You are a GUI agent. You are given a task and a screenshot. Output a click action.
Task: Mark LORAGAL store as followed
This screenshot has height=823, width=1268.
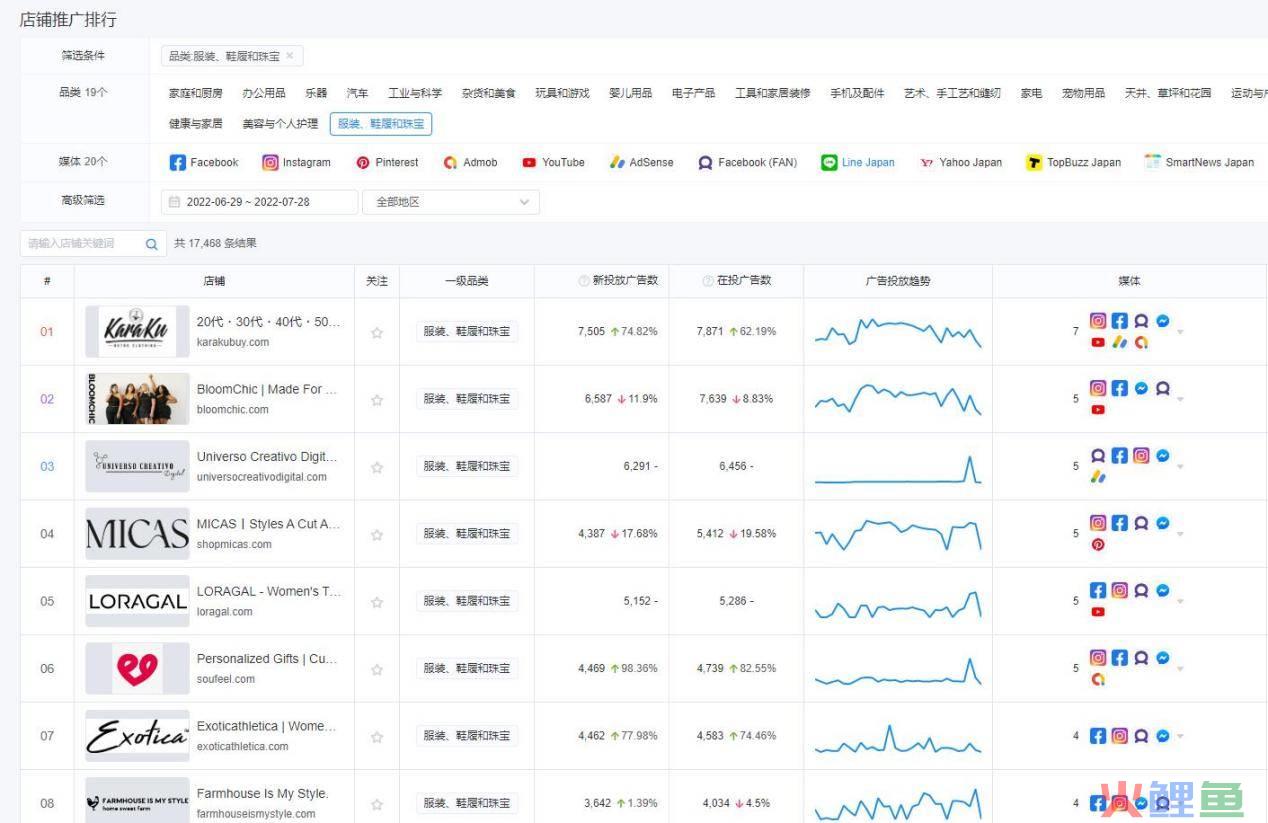click(377, 602)
